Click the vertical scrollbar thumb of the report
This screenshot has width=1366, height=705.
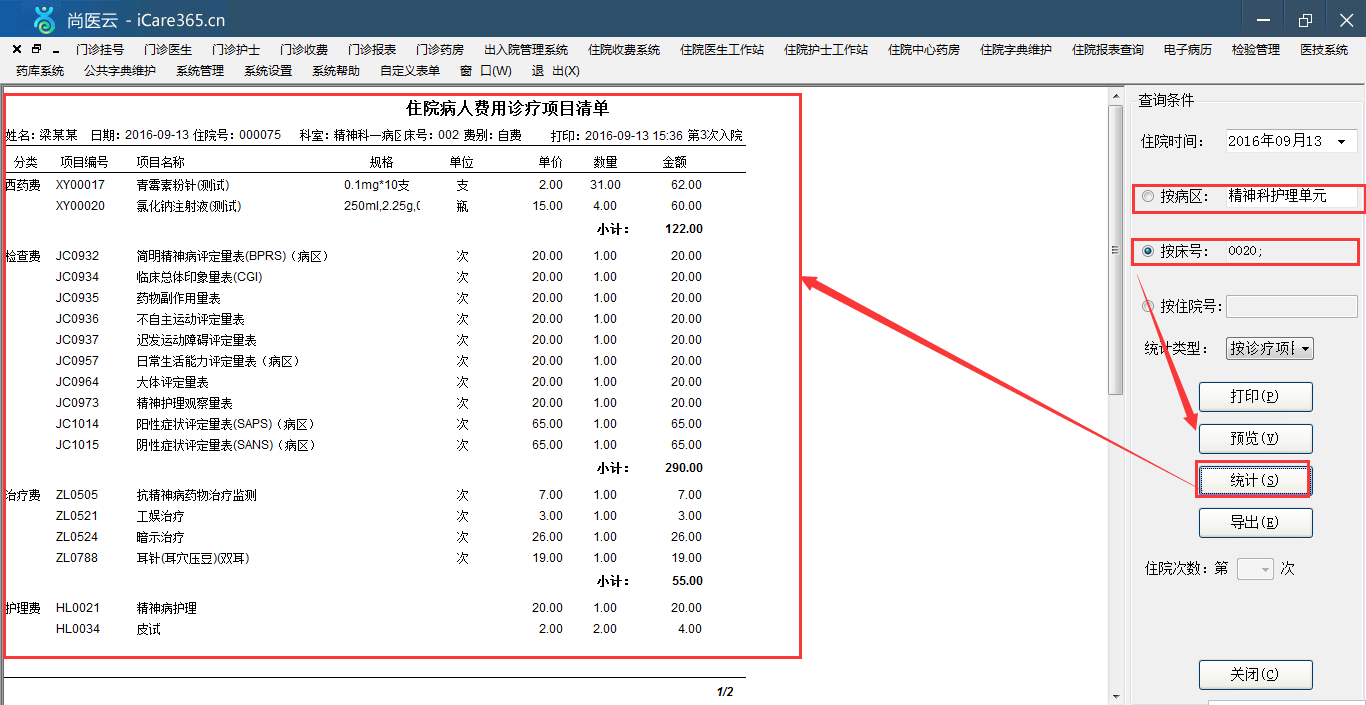(1115, 250)
